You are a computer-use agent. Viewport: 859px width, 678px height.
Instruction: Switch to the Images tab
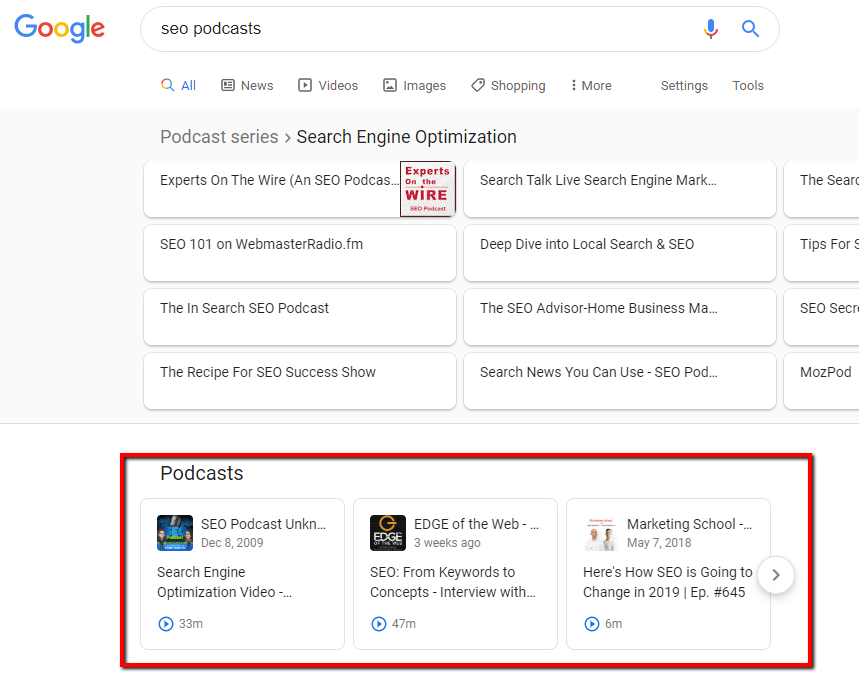[414, 85]
